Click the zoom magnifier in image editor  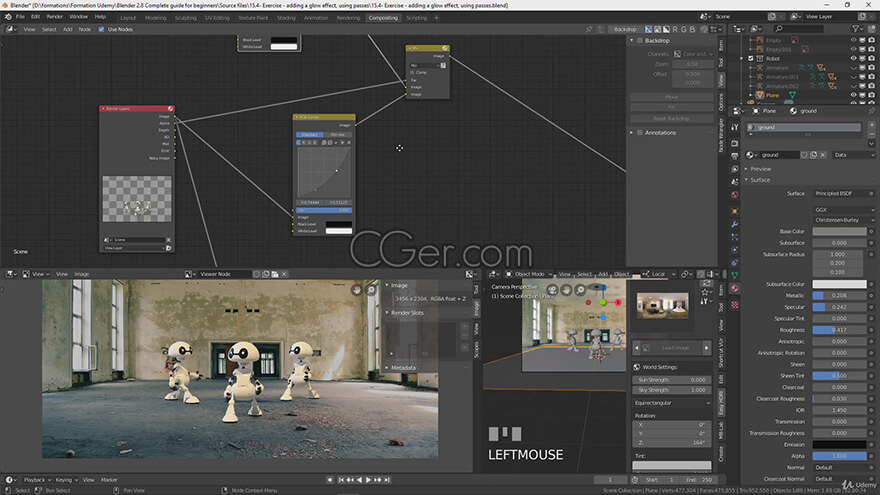click(x=371, y=290)
